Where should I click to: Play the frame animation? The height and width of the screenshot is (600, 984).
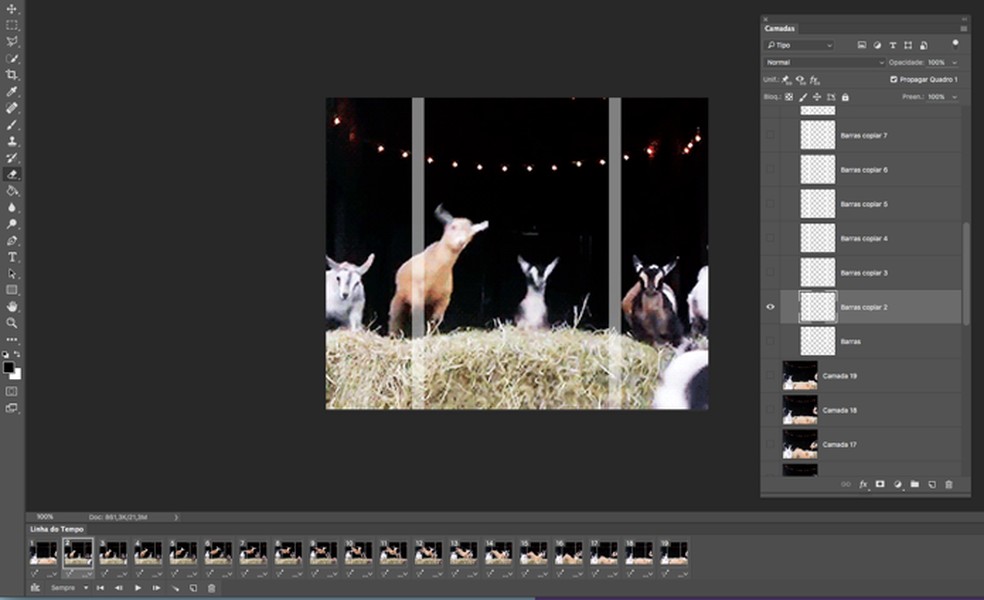138,588
